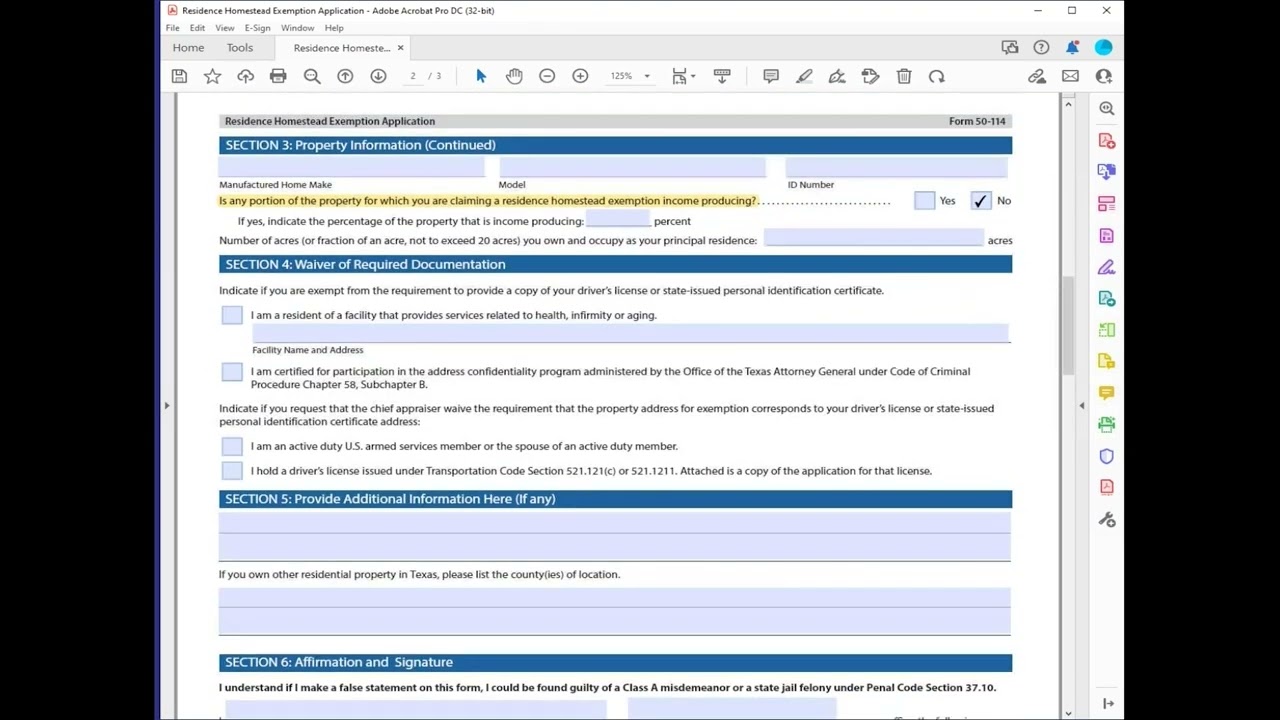Viewport: 1280px width, 720px height.
Task: Click the share with others person icon
Action: coord(1104,76)
